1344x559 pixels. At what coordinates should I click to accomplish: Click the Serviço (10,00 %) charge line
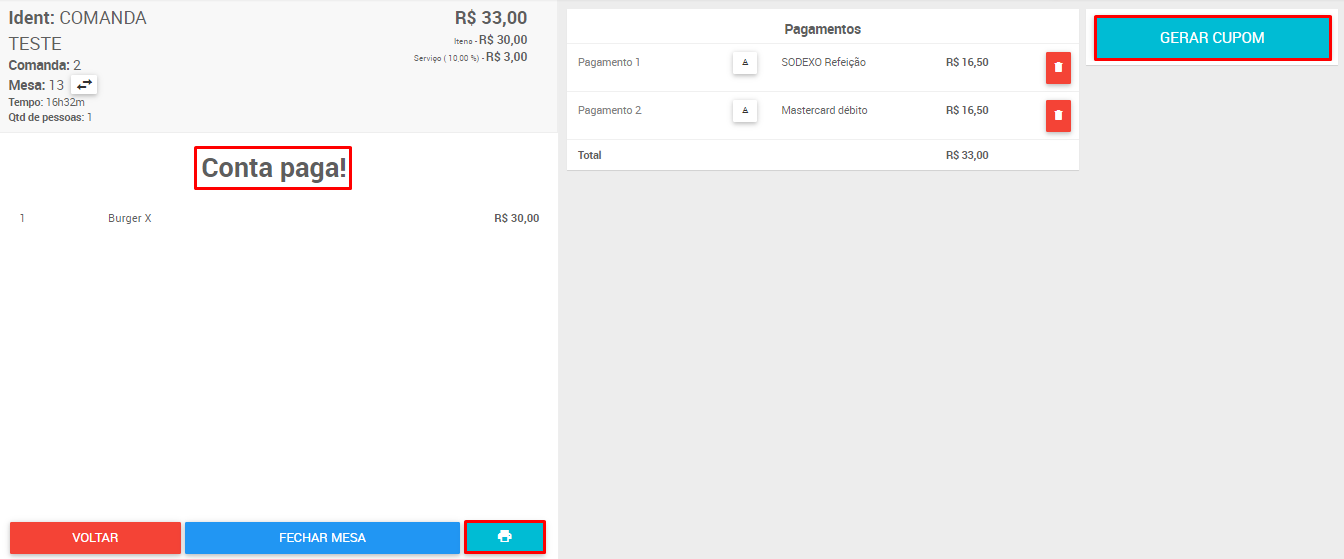coord(470,57)
